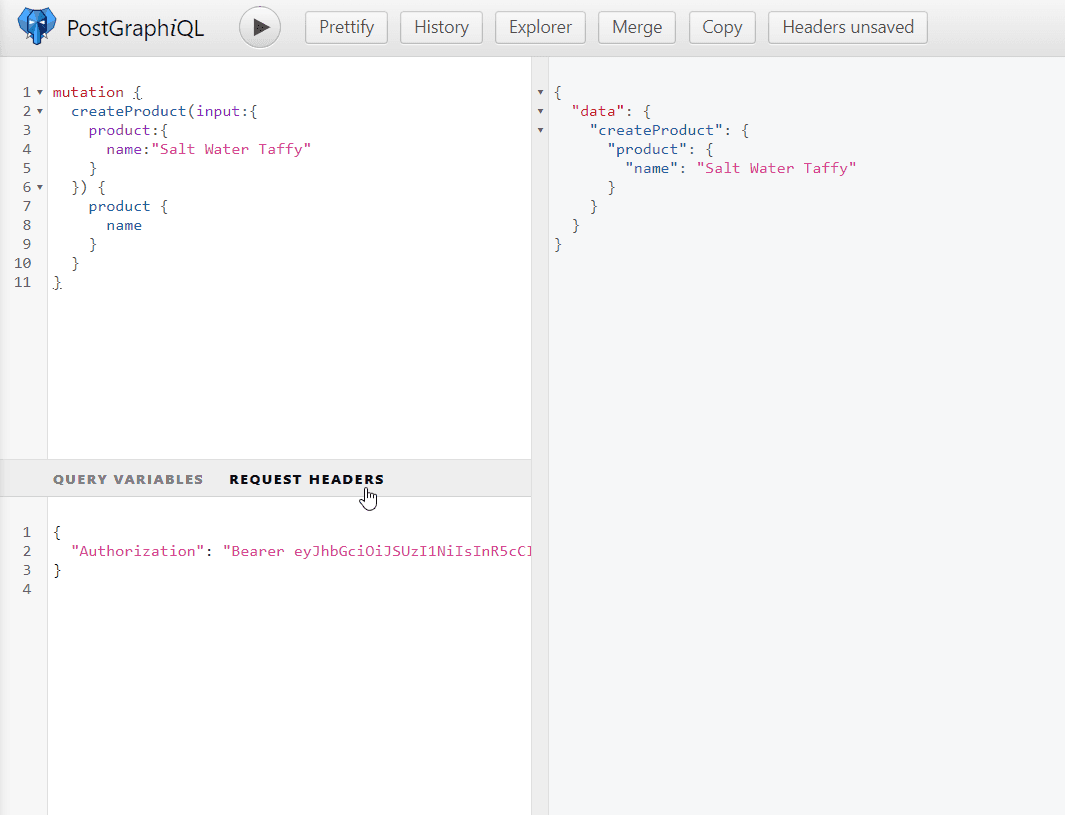Click the Merge button
This screenshot has width=1065, height=815.
click(x=636, y=27)
